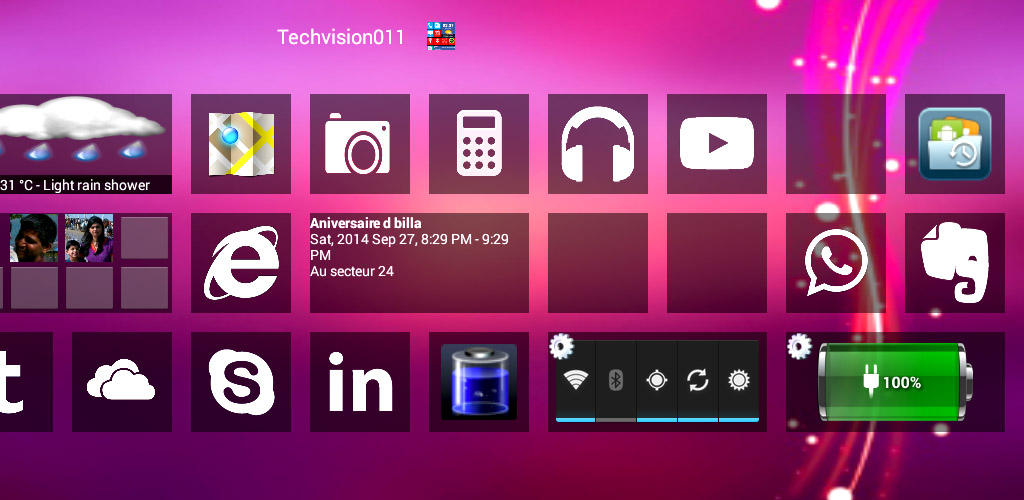Screen dimensions: 1024x500
Task: Launch the Camera tile
Action: pos(360,144)
